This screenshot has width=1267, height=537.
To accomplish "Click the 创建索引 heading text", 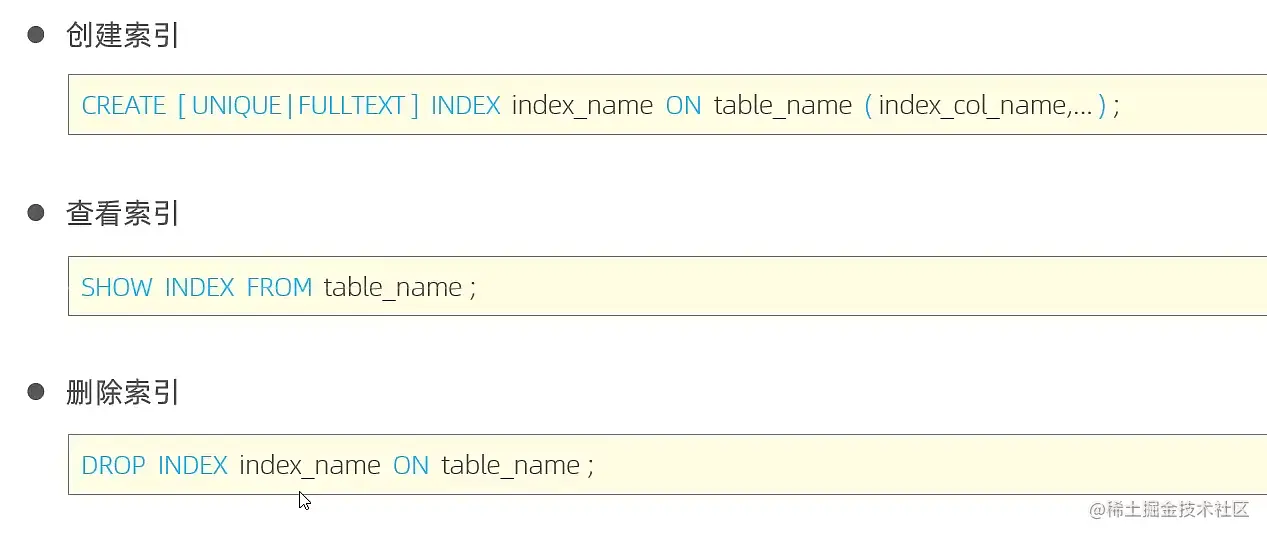I will click(122, 35).
